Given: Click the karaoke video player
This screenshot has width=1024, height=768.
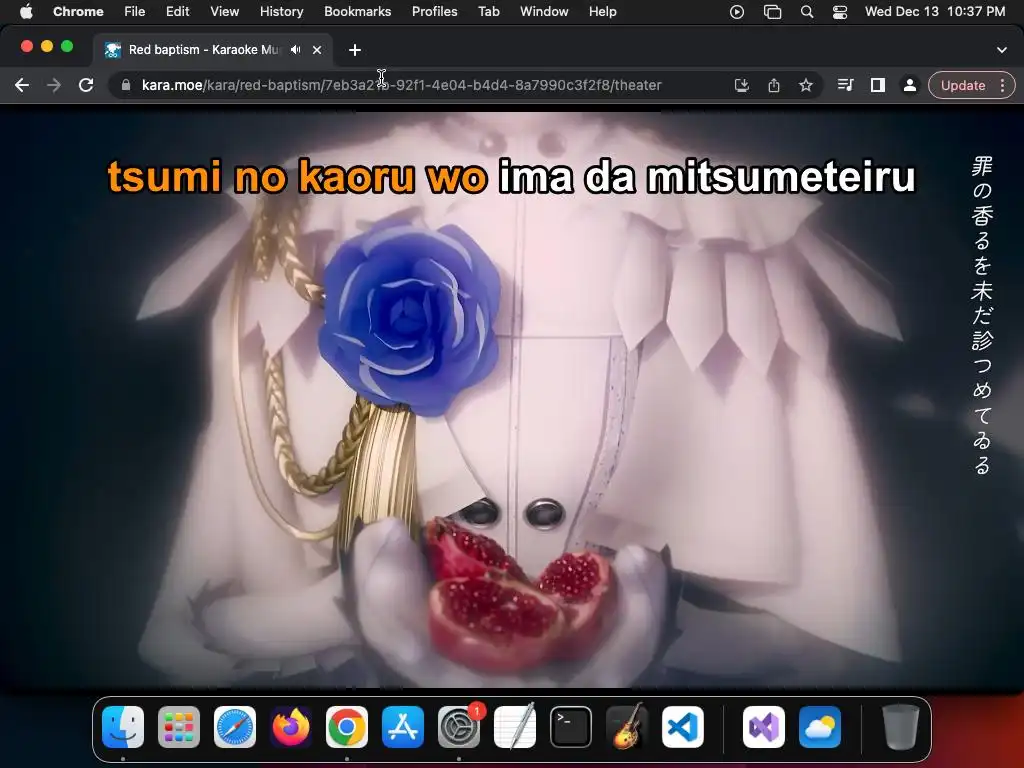Looking at the screenshot, I should click(x=512, y=400).
